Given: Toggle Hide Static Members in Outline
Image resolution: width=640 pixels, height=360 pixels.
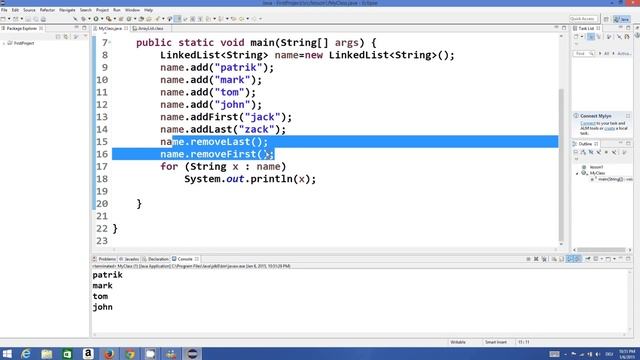Looking at the screenshot, I should (599, 152).
